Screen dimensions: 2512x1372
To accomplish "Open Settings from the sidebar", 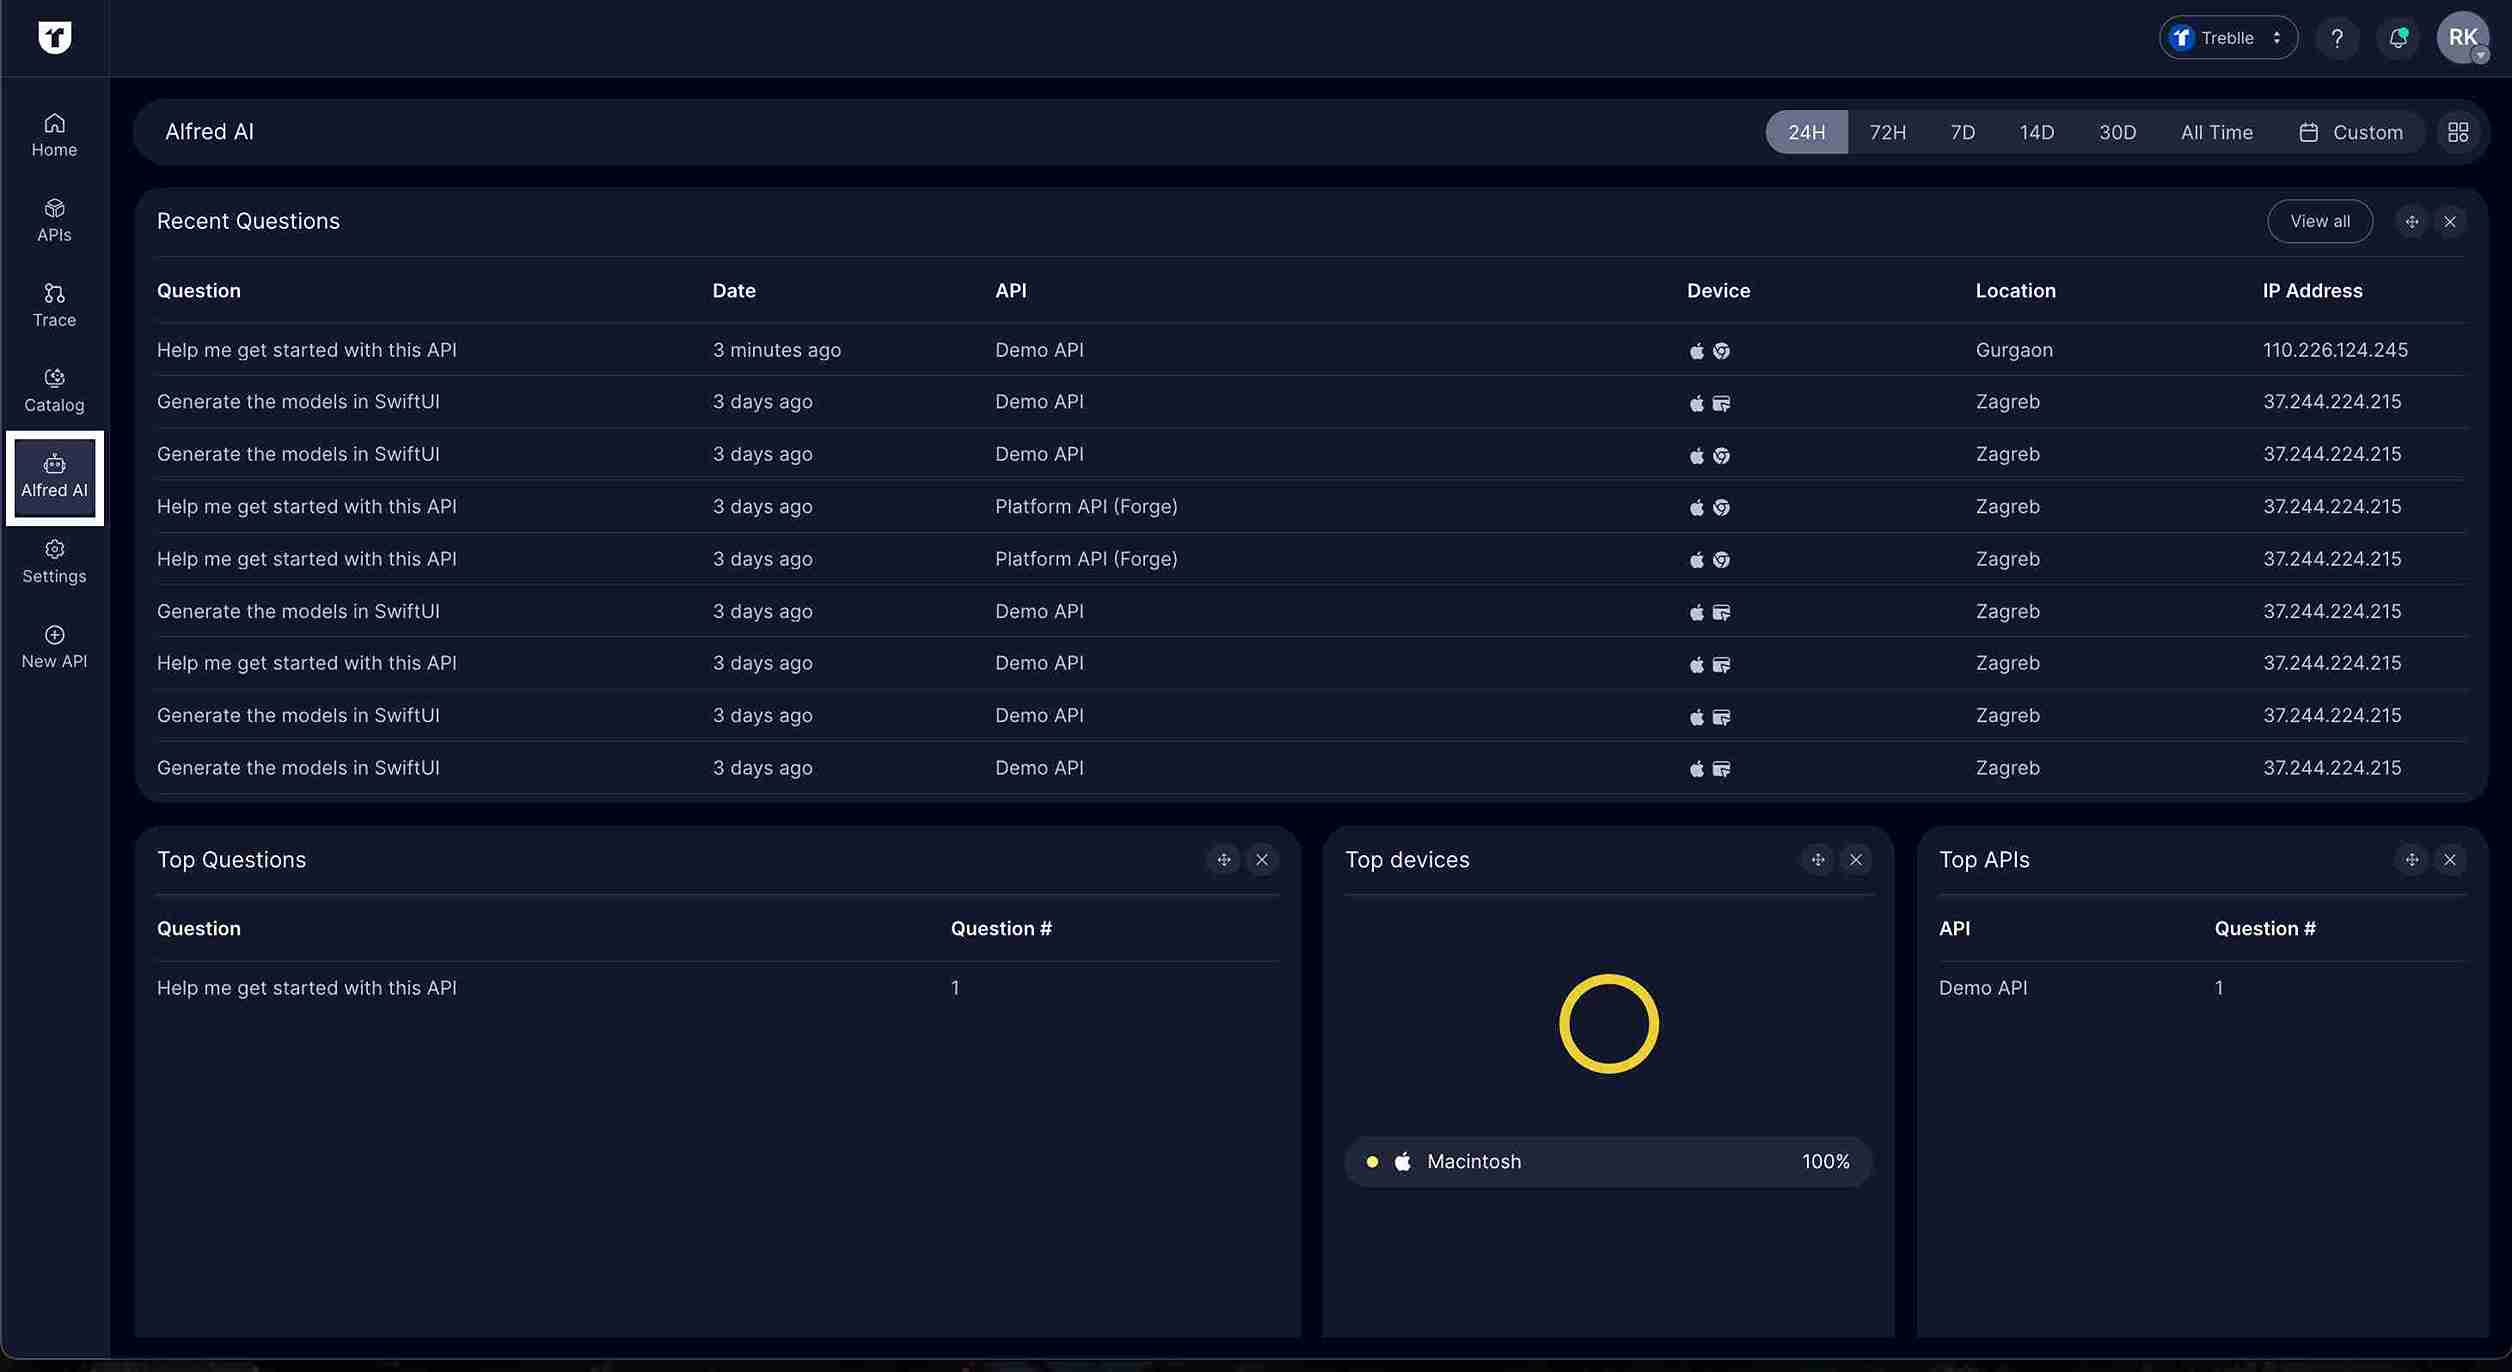I will [54, 561].
